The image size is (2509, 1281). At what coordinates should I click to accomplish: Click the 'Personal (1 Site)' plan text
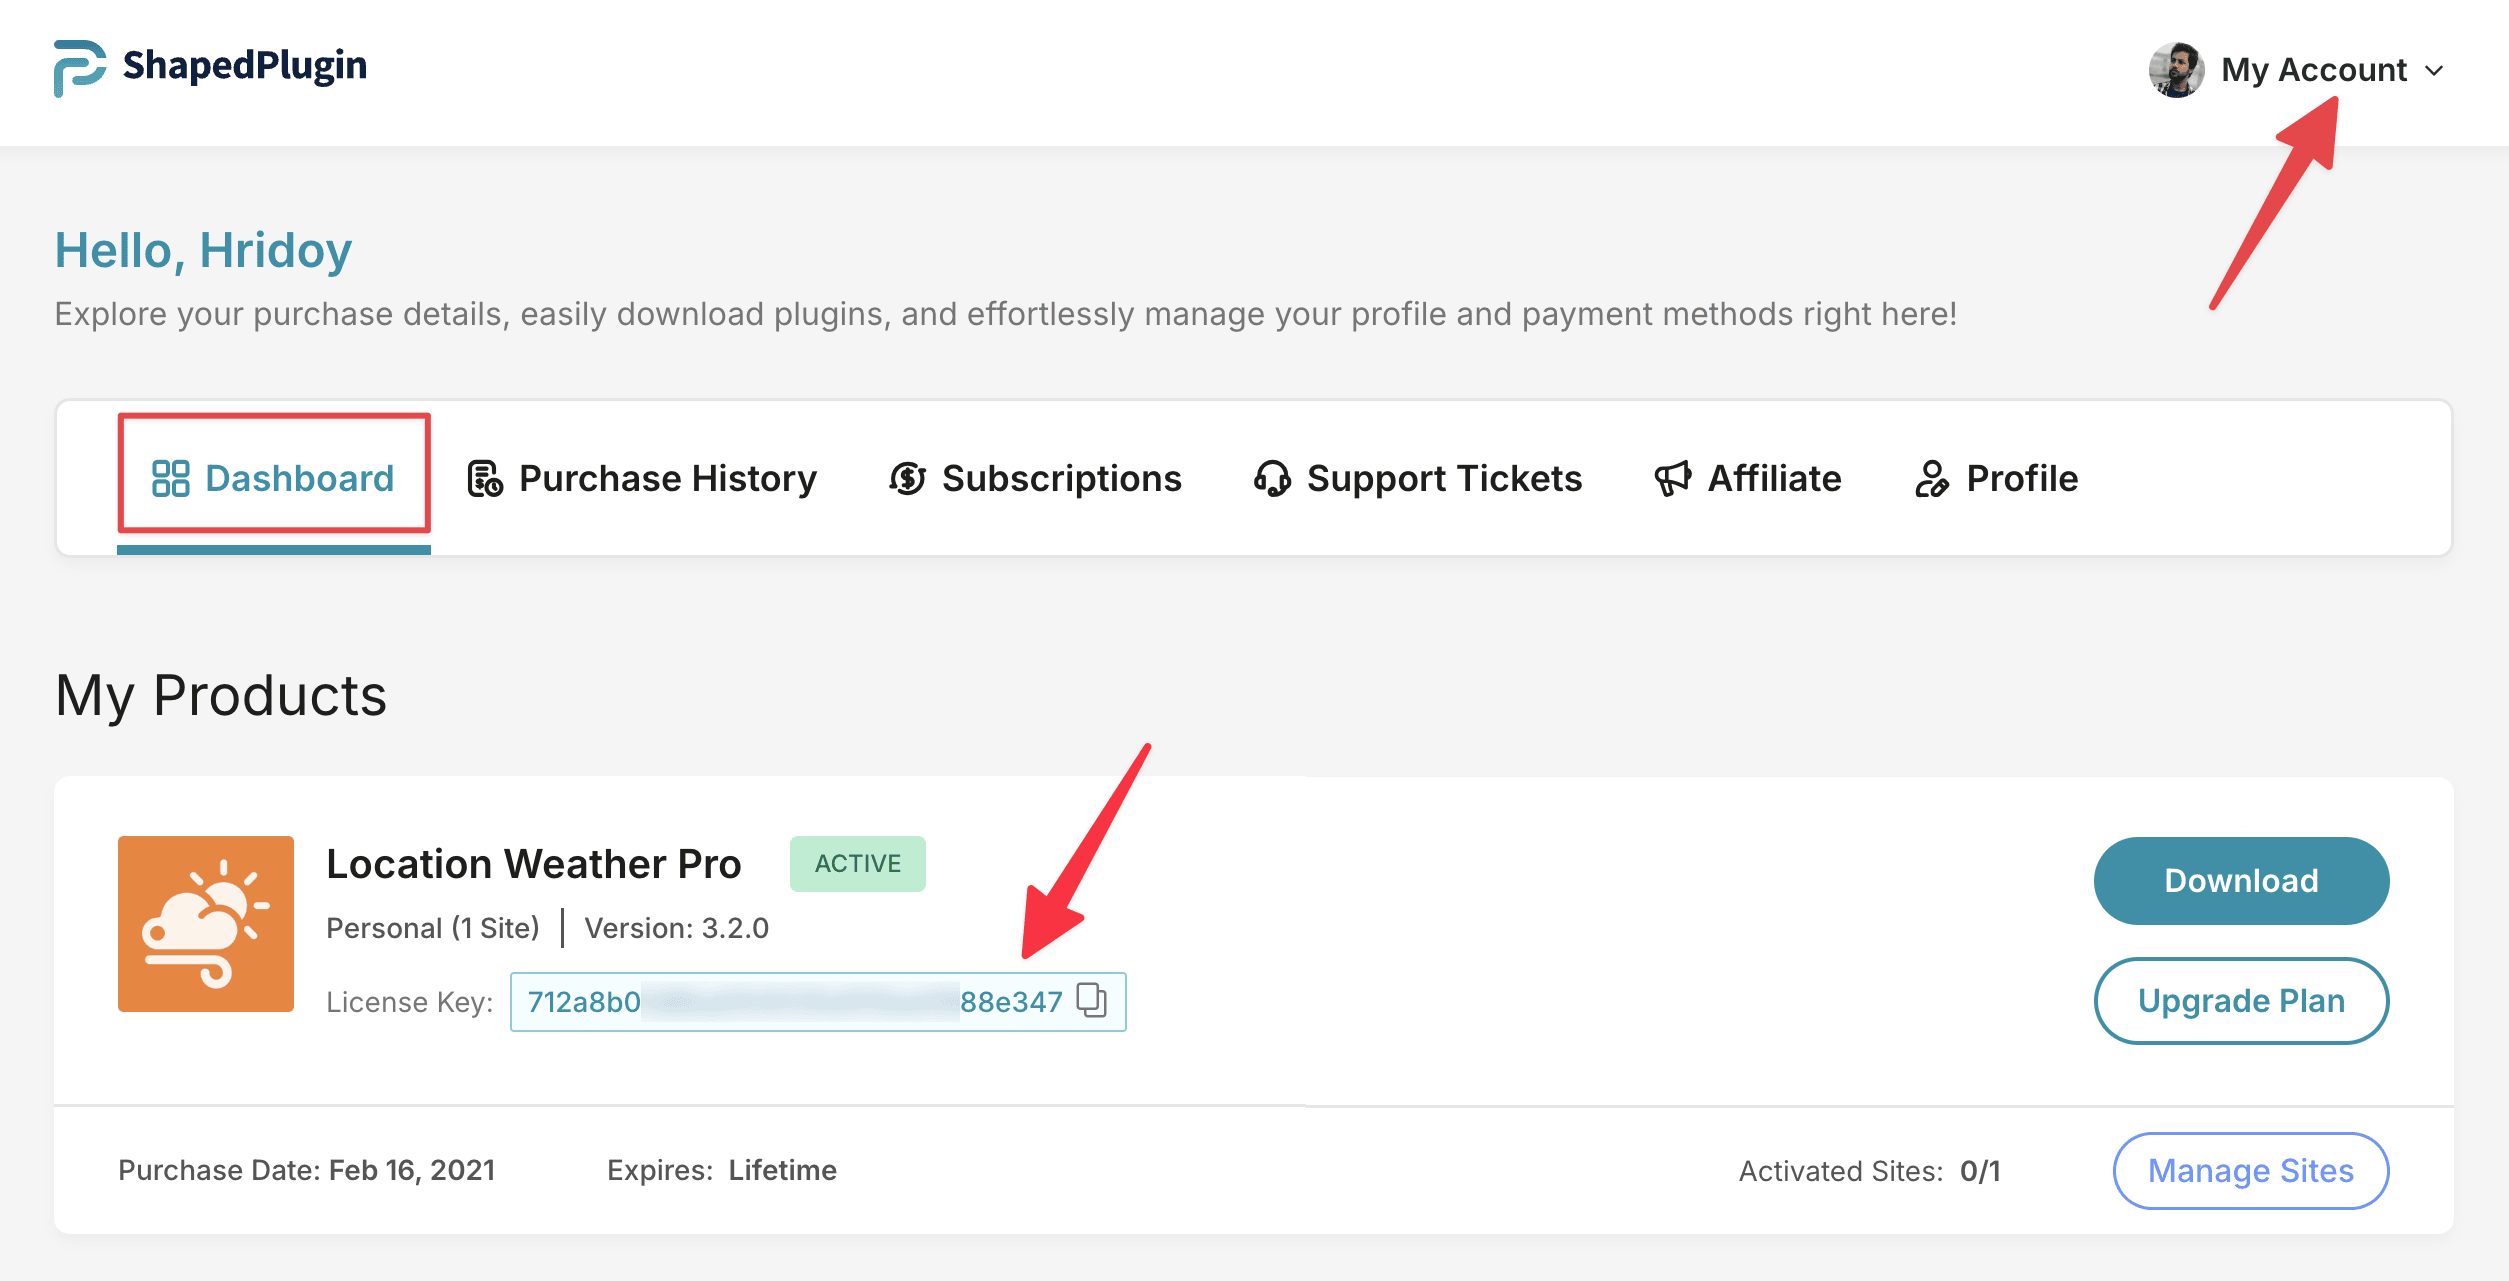433,928
